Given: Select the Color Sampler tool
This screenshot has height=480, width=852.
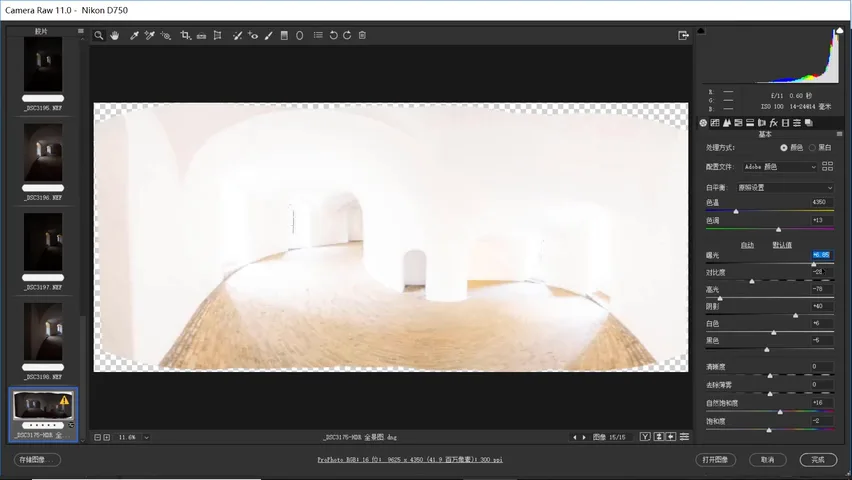Looking at the screenshot, I should (x=149, y=35).
